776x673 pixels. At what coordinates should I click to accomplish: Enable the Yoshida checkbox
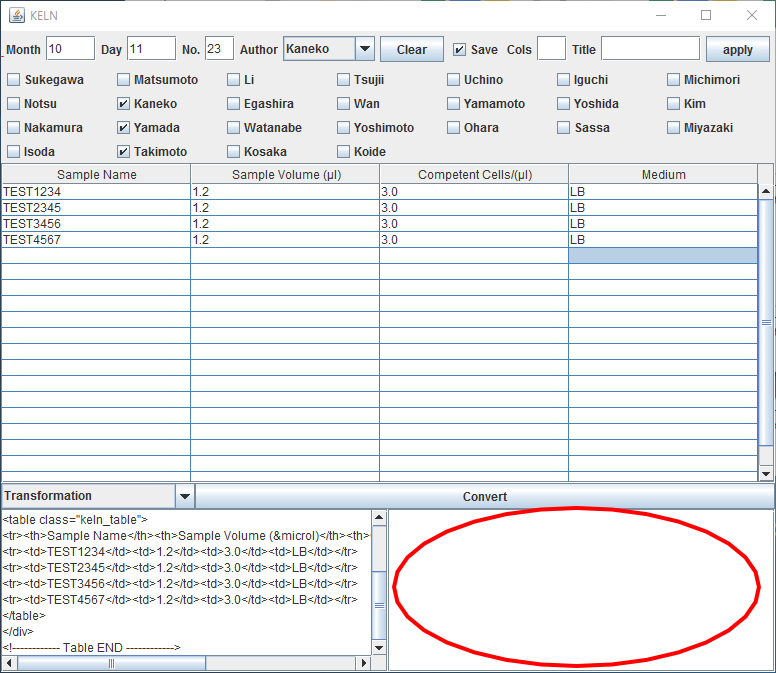pyautogui.click(x=563, y=103)
